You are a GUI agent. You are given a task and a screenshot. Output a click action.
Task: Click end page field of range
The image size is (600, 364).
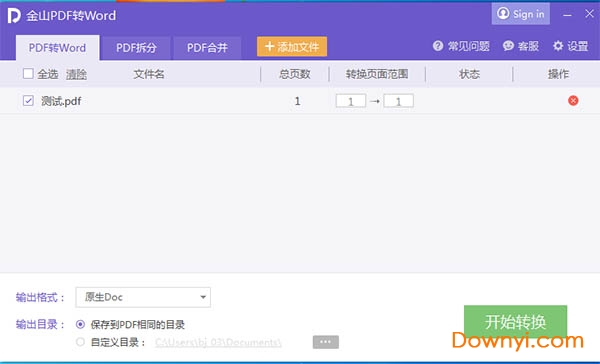tap(398, 101)
